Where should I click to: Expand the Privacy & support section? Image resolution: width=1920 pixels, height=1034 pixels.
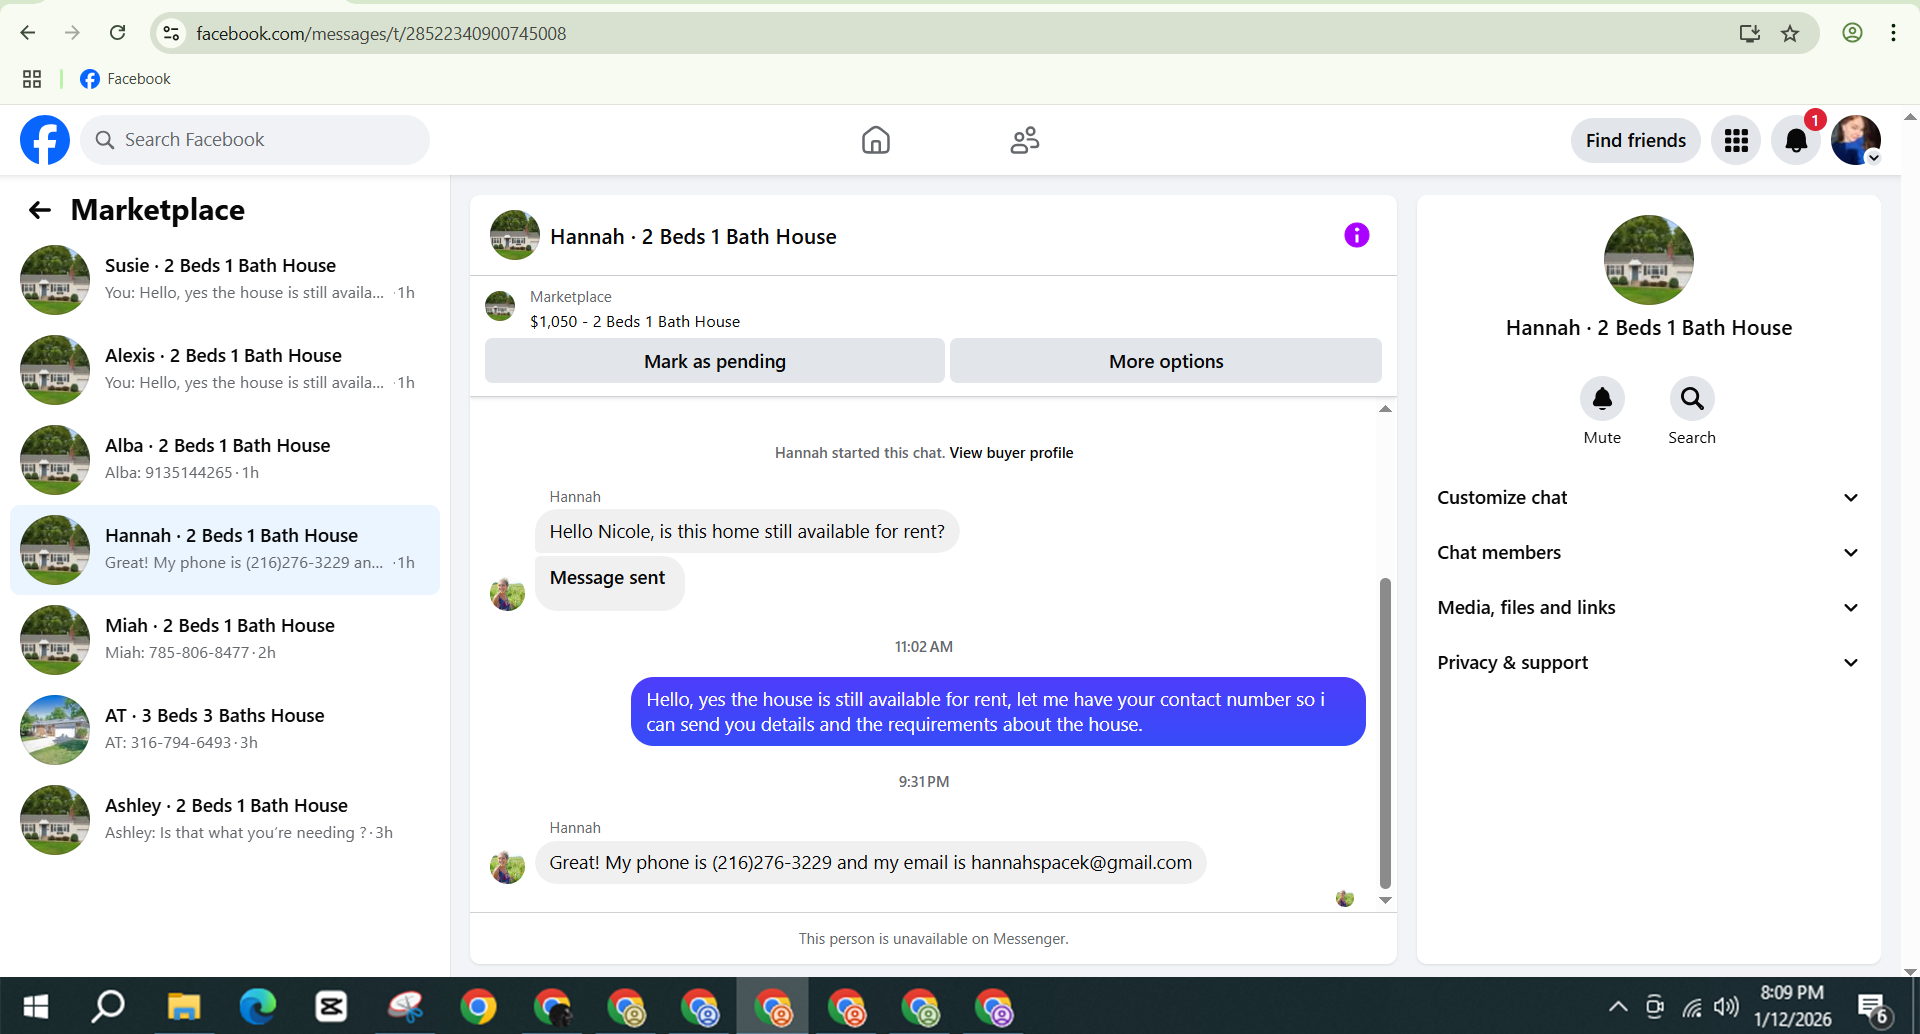(1649, 663)
